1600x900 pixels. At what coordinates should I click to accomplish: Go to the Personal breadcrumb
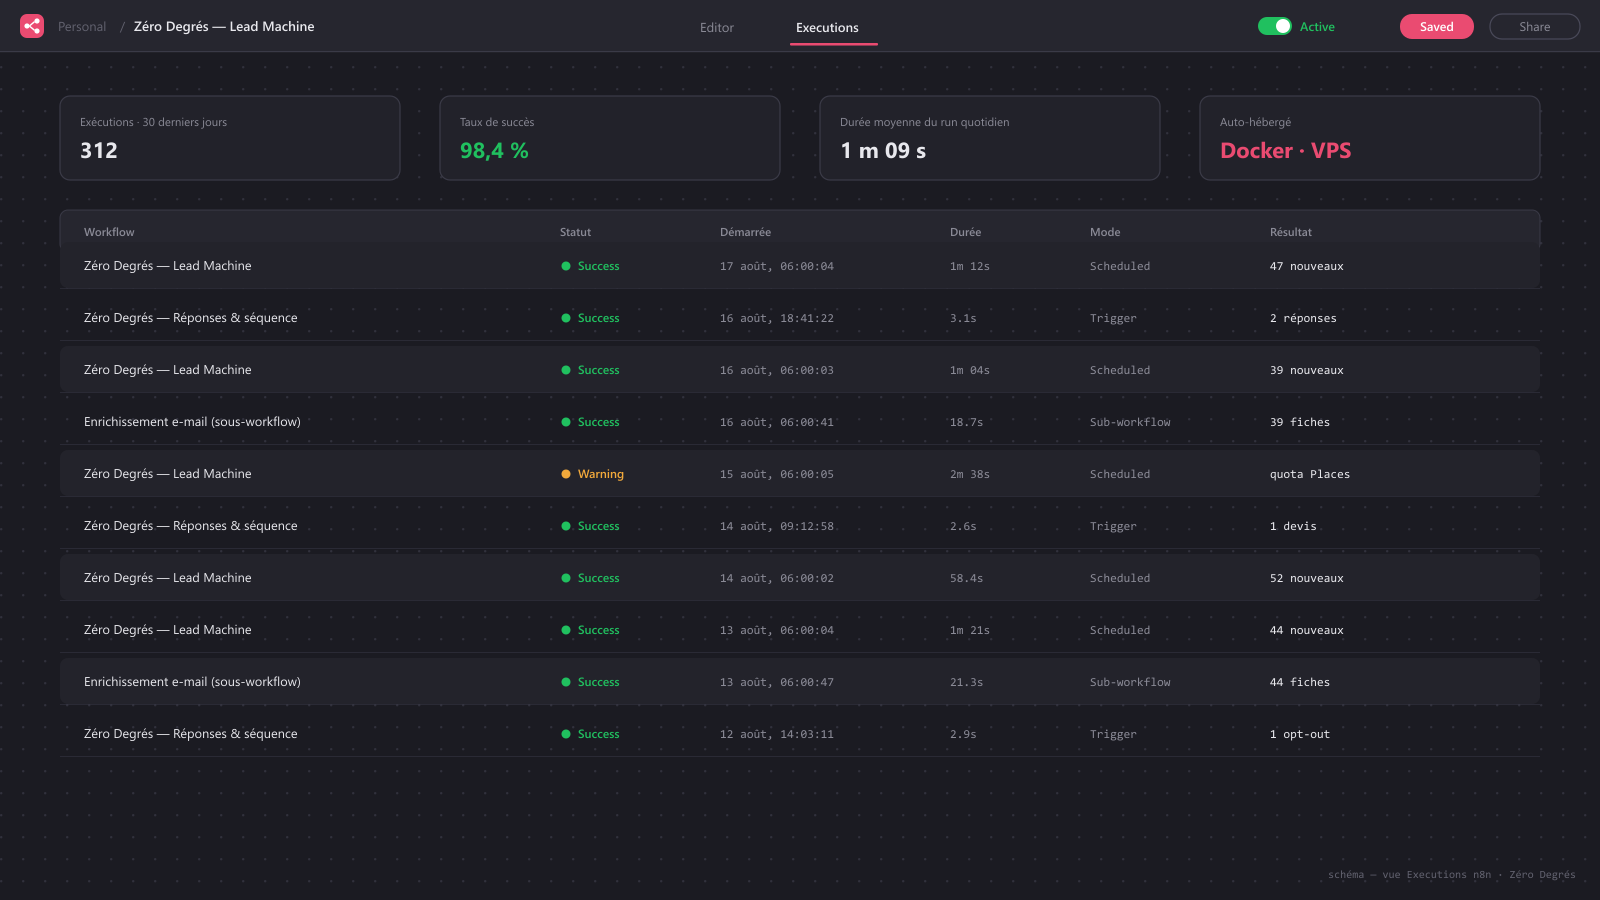coord(82,26)
